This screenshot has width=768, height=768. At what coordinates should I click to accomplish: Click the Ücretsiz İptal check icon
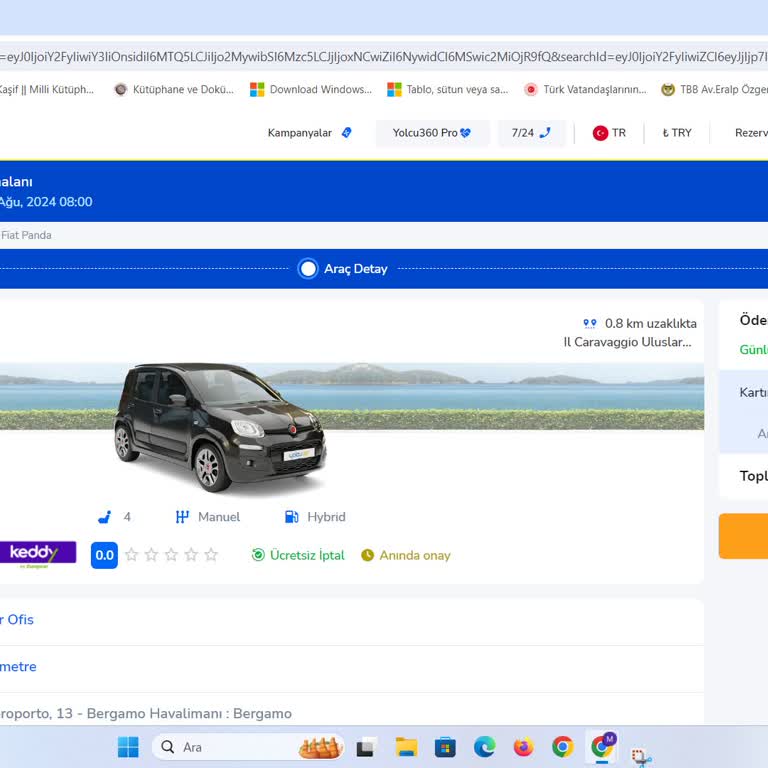click(x=258, y=555)
